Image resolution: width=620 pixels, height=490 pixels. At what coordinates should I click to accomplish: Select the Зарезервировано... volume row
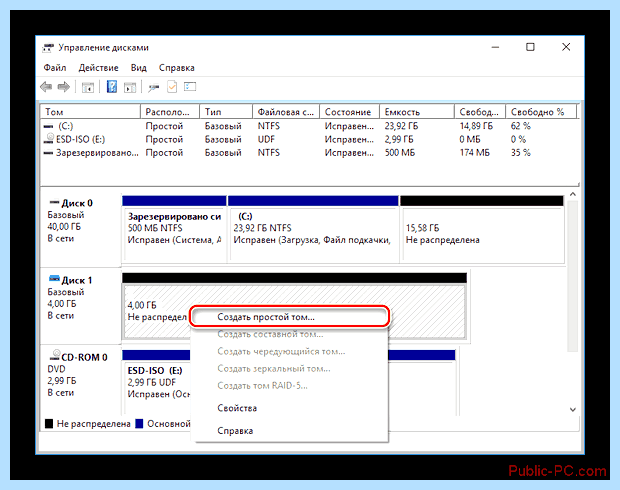310,153
